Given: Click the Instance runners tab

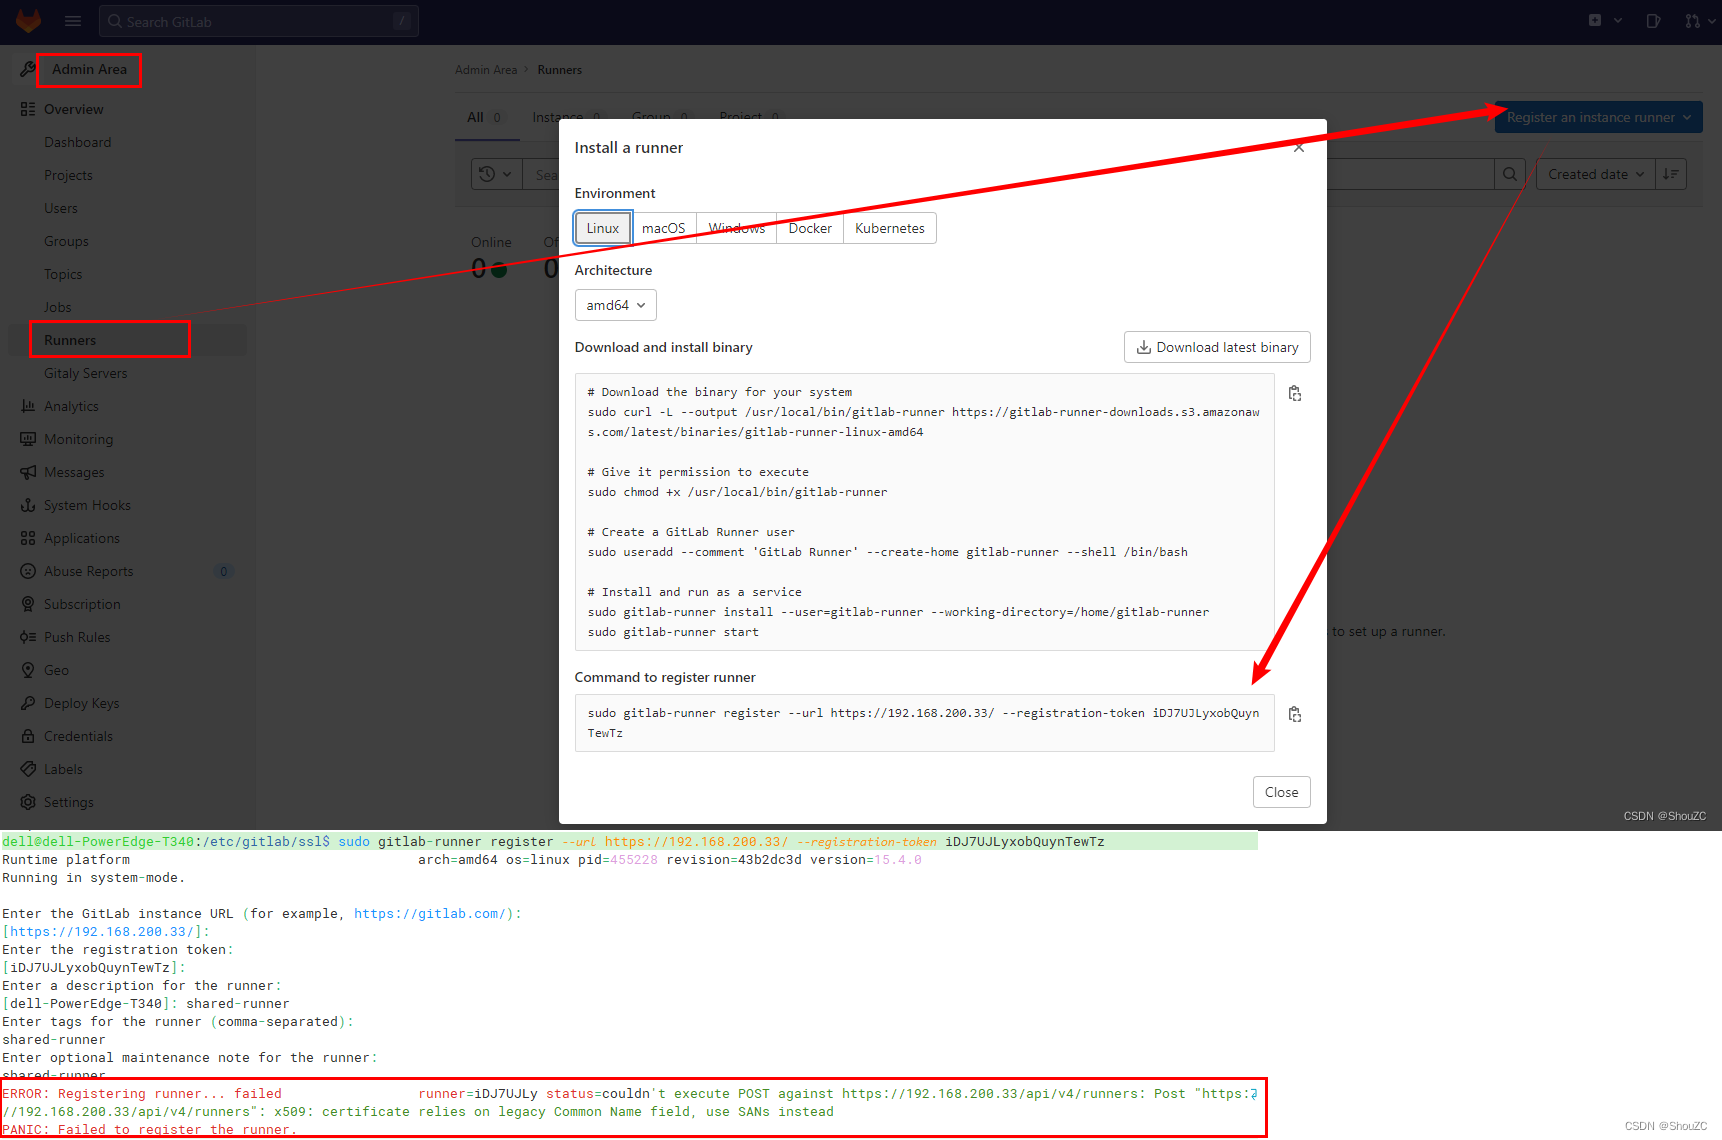Looking at the screenshot, I should [567, 118].
